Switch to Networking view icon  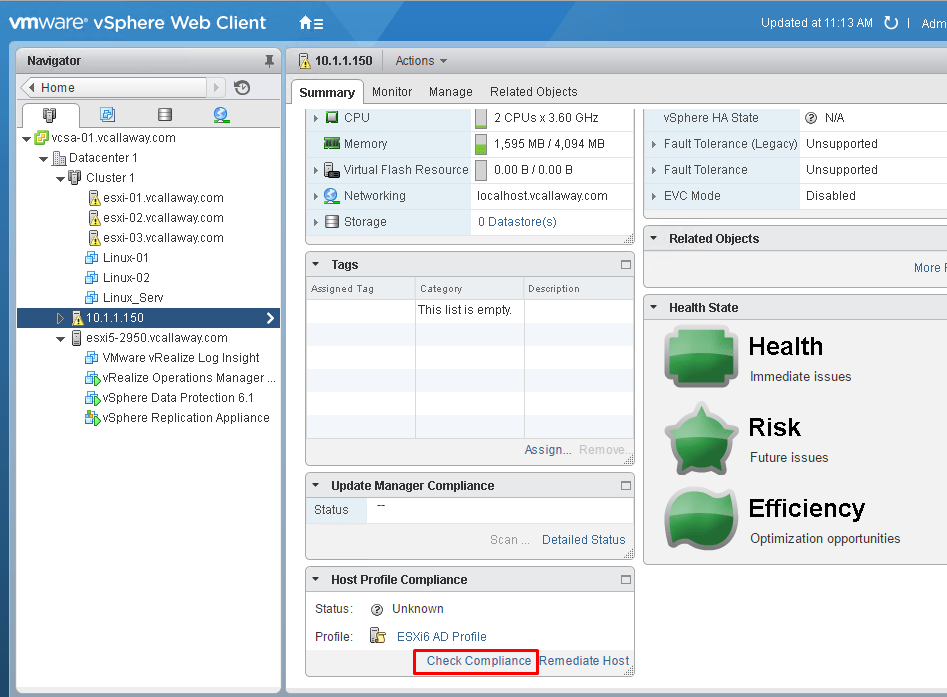[x=222, y=114]
